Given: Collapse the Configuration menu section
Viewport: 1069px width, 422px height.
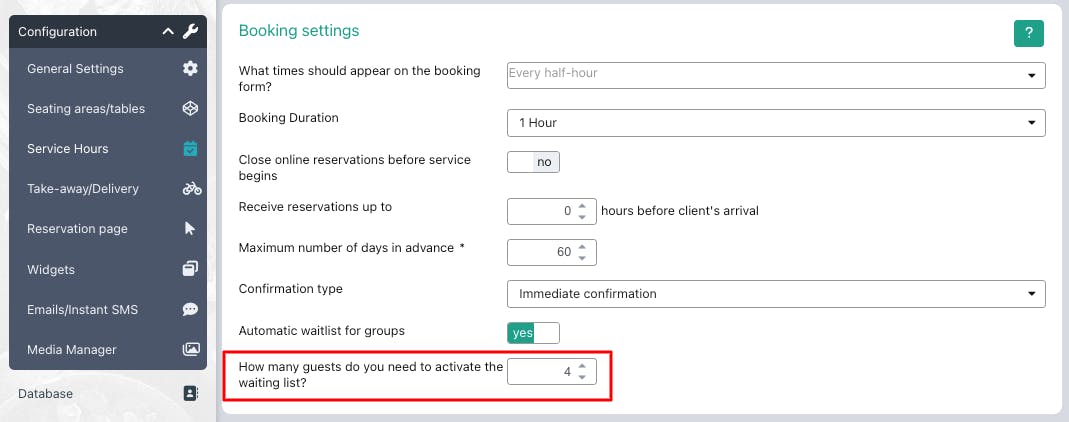Looking at the screenshot, I should point(168,32).
